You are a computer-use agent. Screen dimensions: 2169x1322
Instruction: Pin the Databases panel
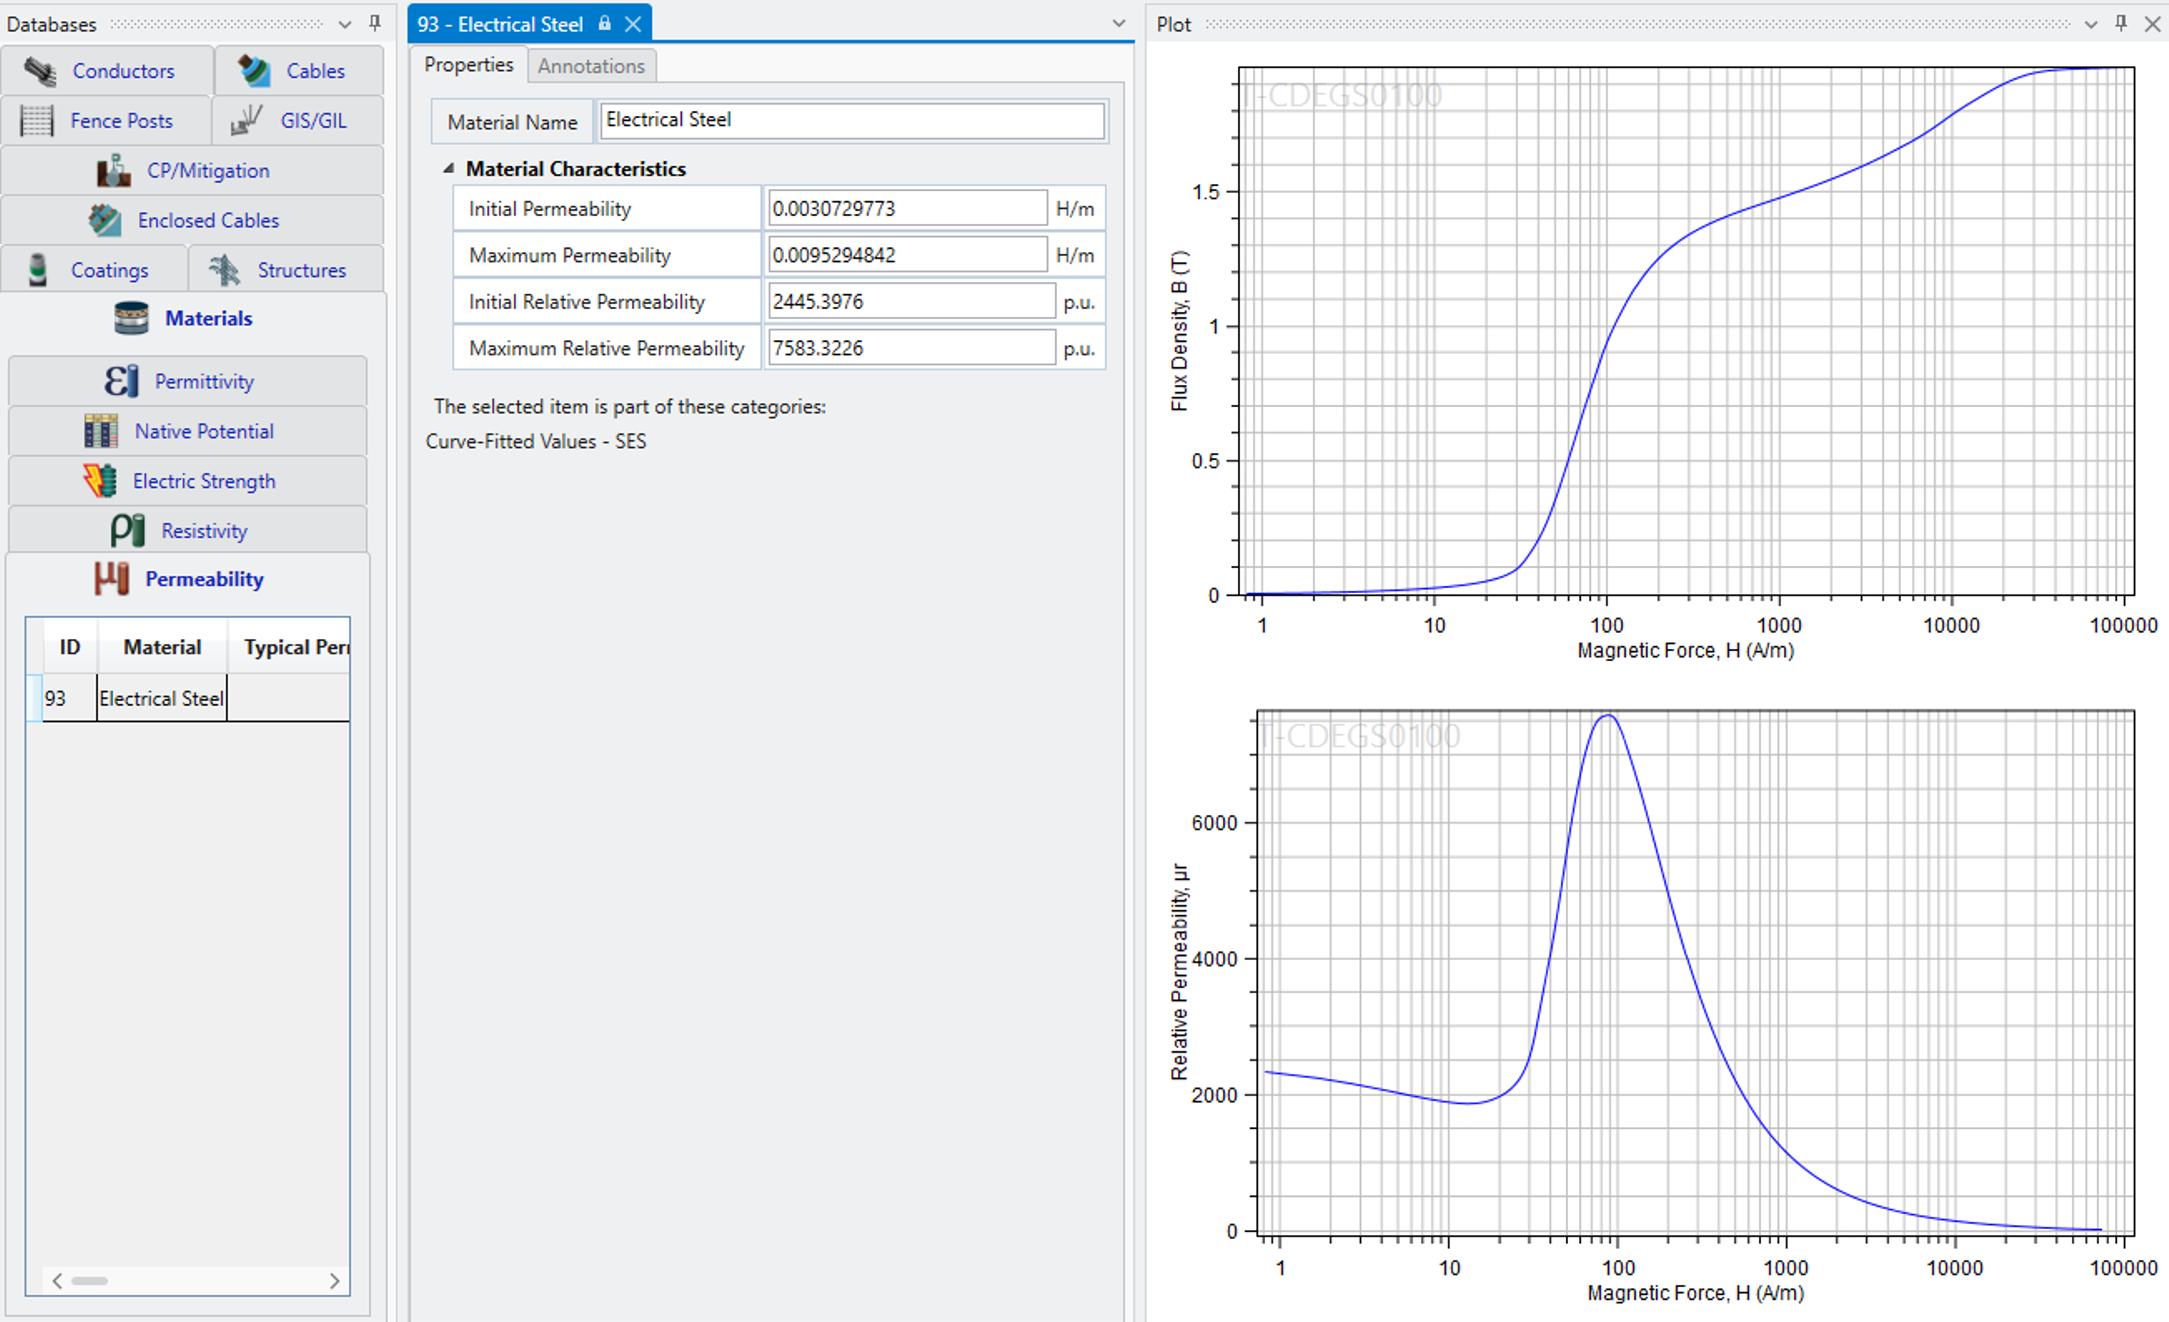[375, 23]
